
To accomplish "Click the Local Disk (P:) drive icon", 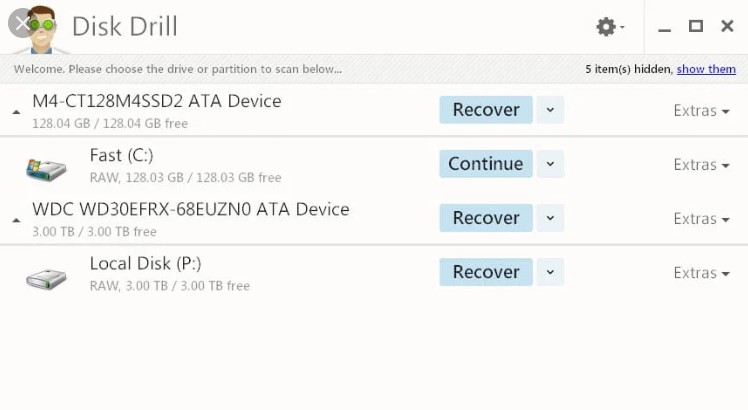I will pyautogui.click(x=46, y=276).
